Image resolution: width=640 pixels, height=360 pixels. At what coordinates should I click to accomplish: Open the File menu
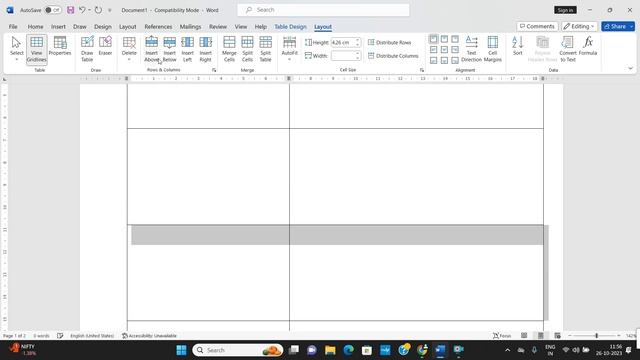[x=13, y=27]
